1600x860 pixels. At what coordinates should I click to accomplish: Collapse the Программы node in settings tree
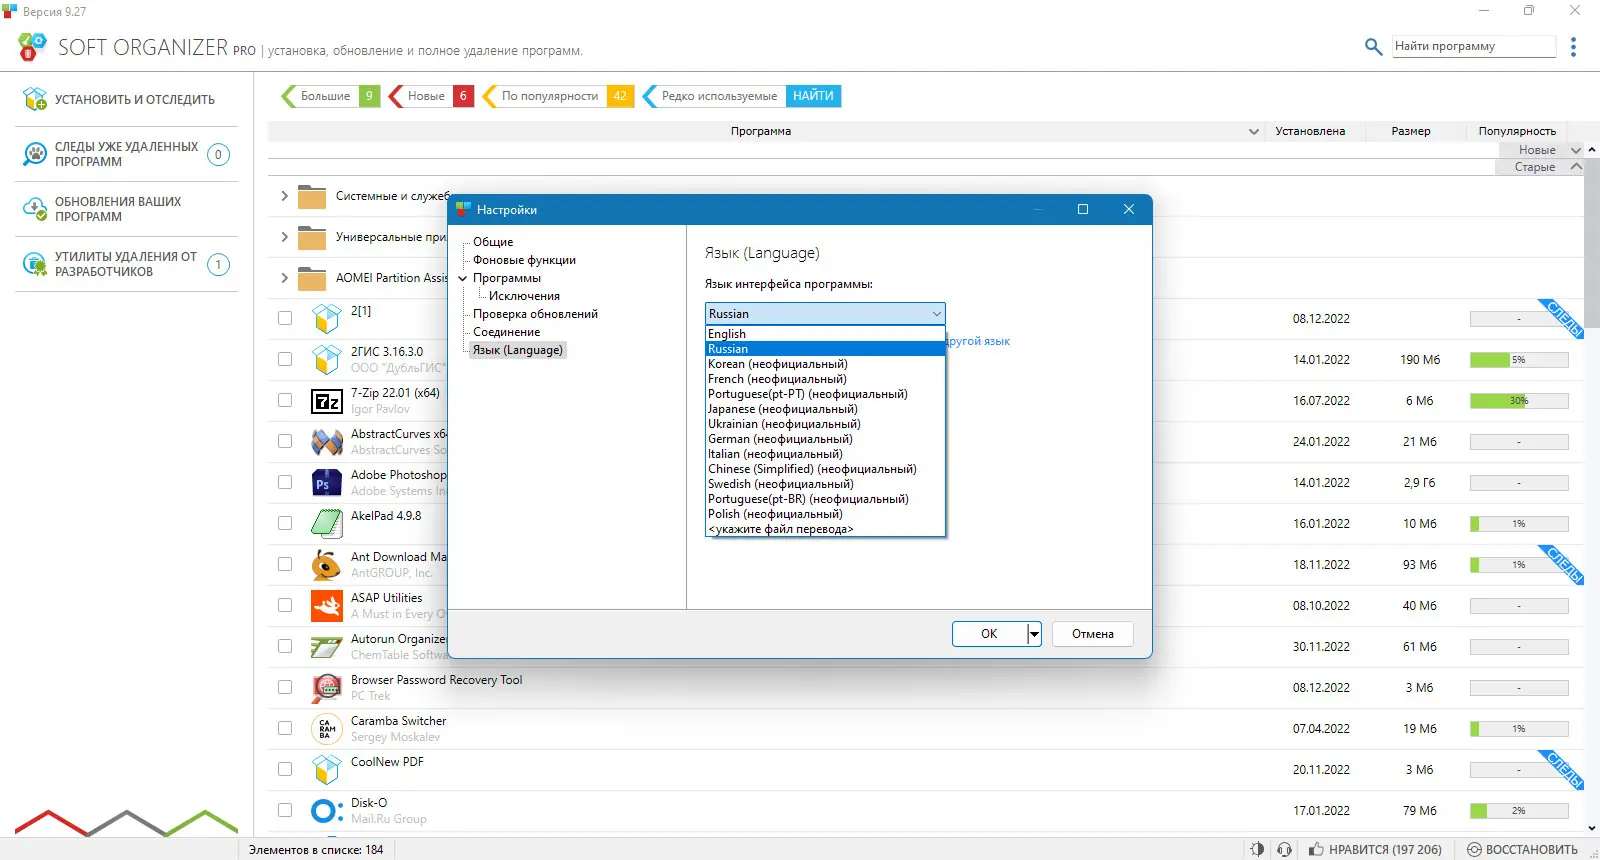coord(463,278)
